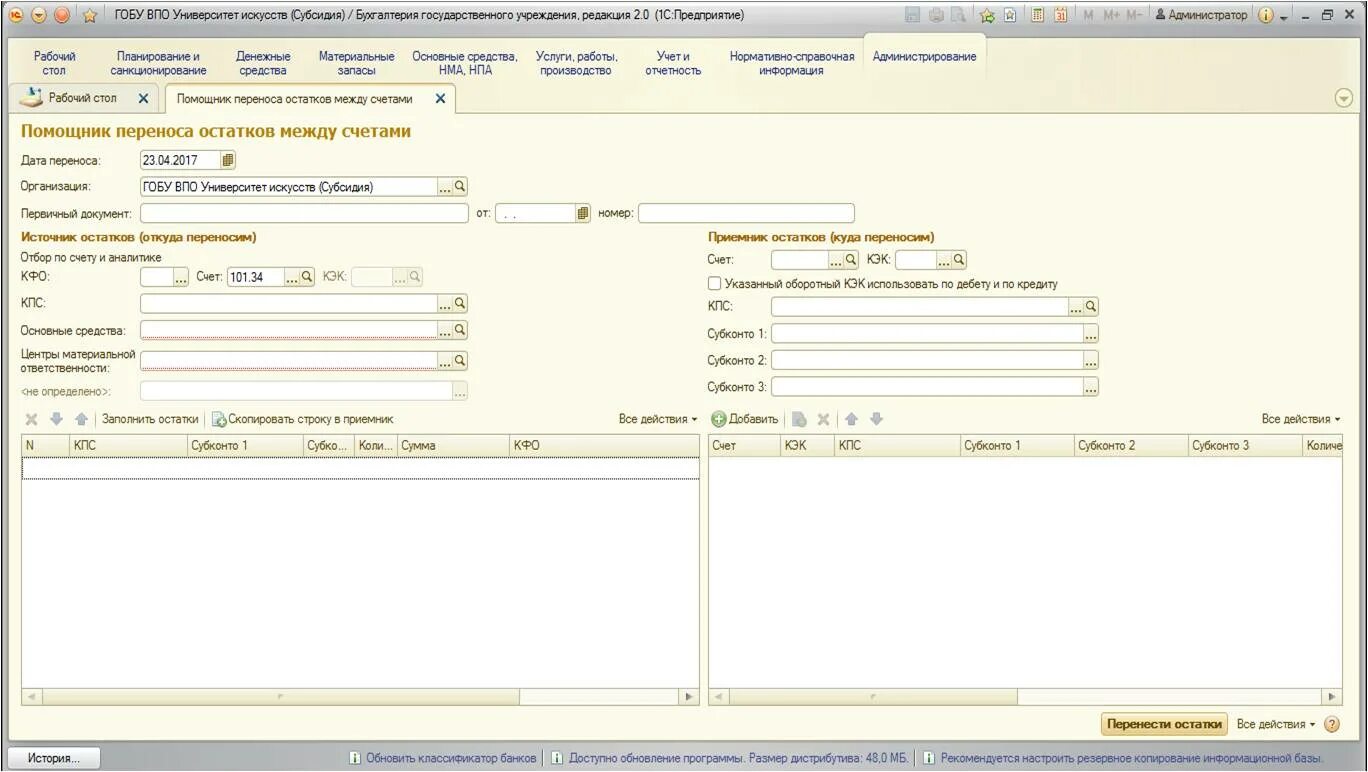Open the Учет и отчетность section
Image resolution: width=1368 pixels, height=772 pixels.
tap(674, 63)
